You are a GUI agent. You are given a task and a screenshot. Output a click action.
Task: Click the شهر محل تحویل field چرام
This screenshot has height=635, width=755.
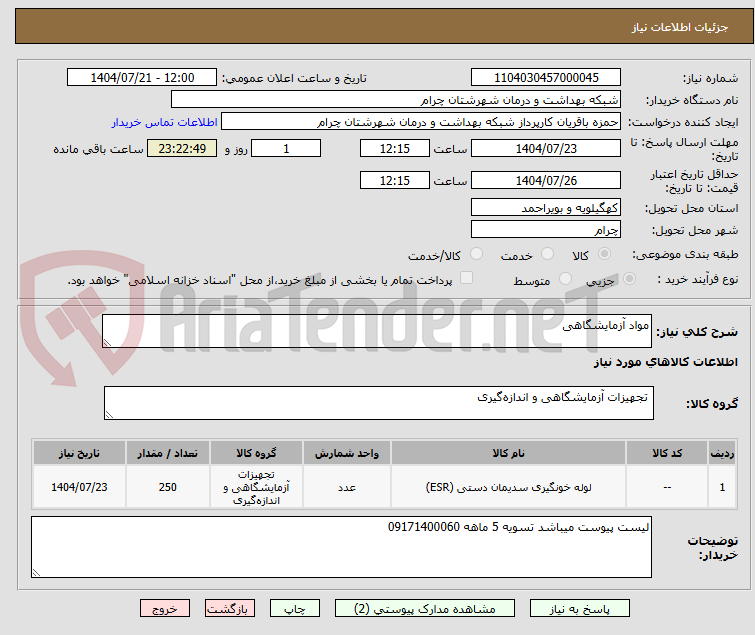[x=546, y=230]
